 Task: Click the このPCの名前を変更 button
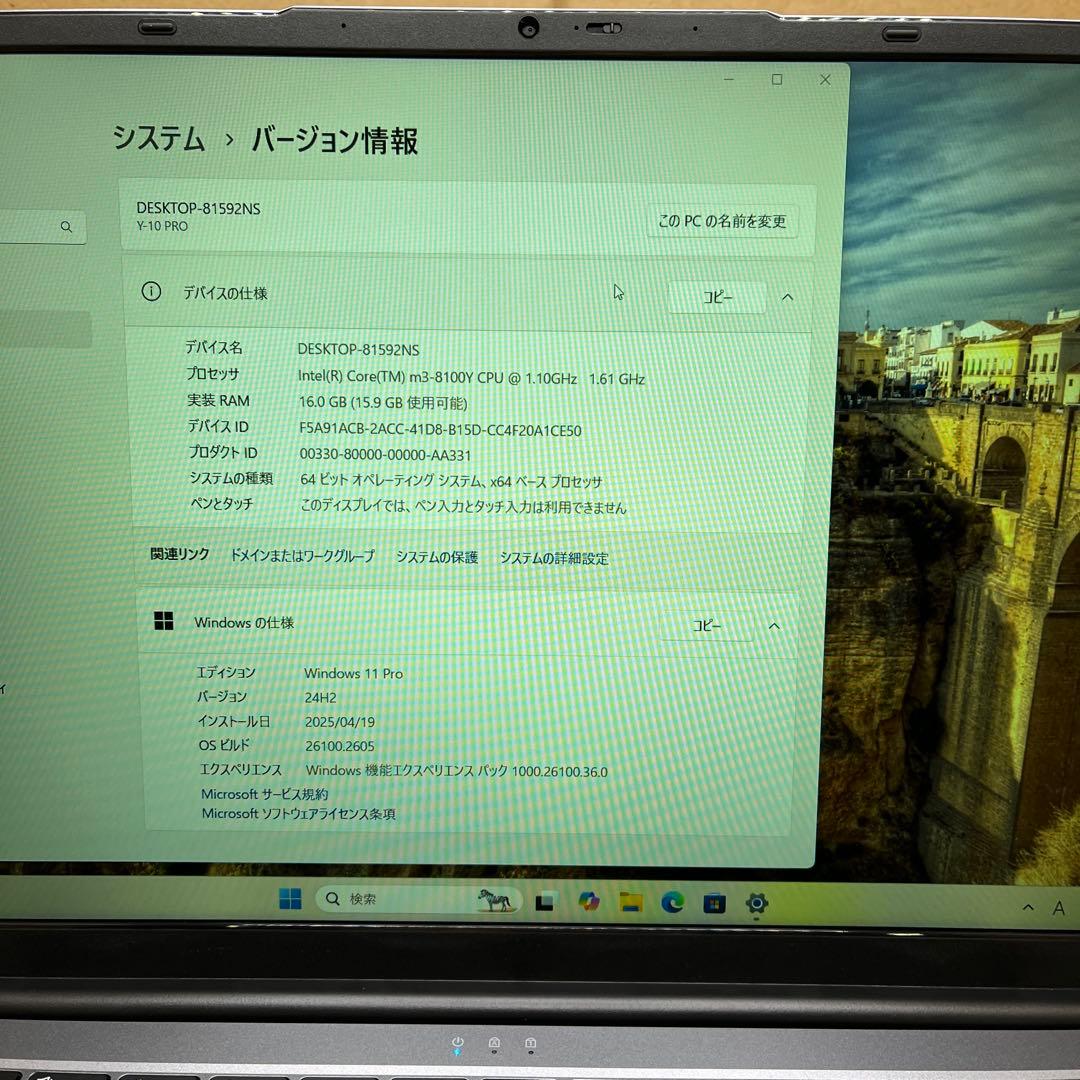(x=724, y=221)
